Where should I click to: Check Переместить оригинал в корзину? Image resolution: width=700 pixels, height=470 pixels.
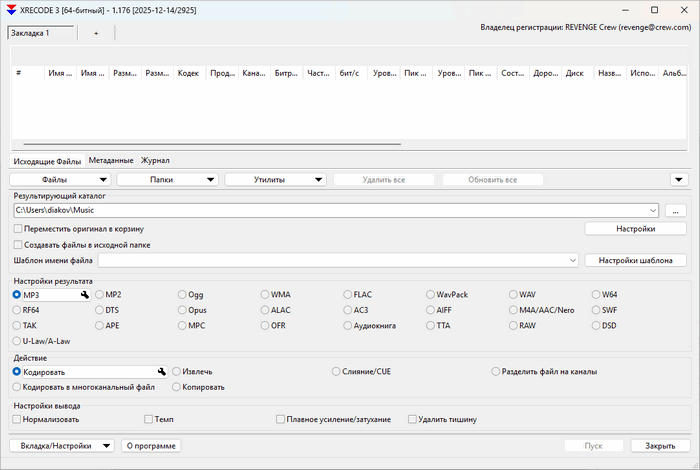pos(17,229)
